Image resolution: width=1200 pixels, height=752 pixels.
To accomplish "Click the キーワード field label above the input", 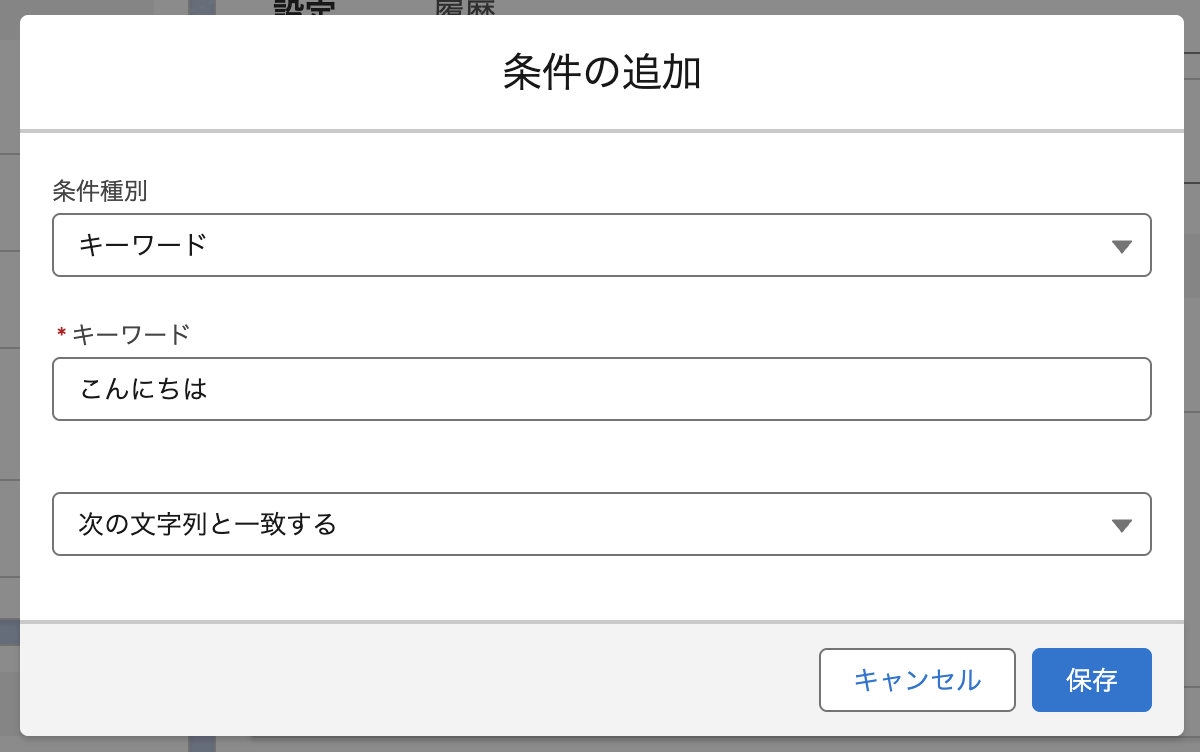I will (130, 334).
